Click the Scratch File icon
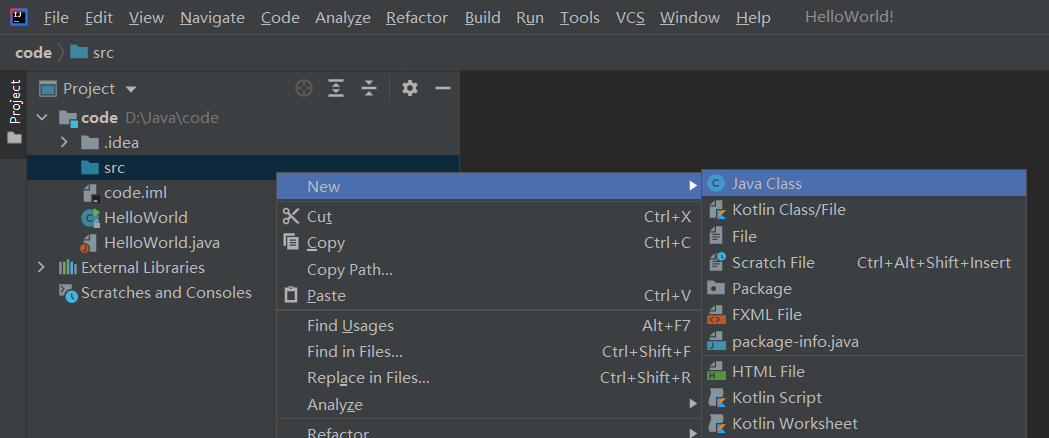 (717, 262)
